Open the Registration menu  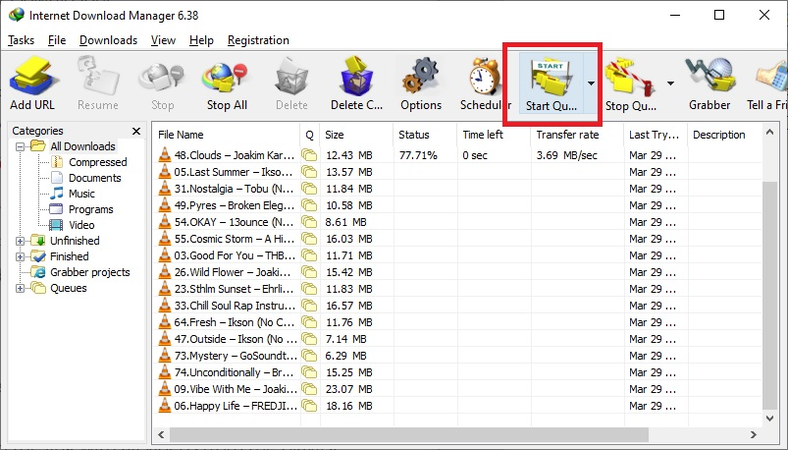point(258,40)
